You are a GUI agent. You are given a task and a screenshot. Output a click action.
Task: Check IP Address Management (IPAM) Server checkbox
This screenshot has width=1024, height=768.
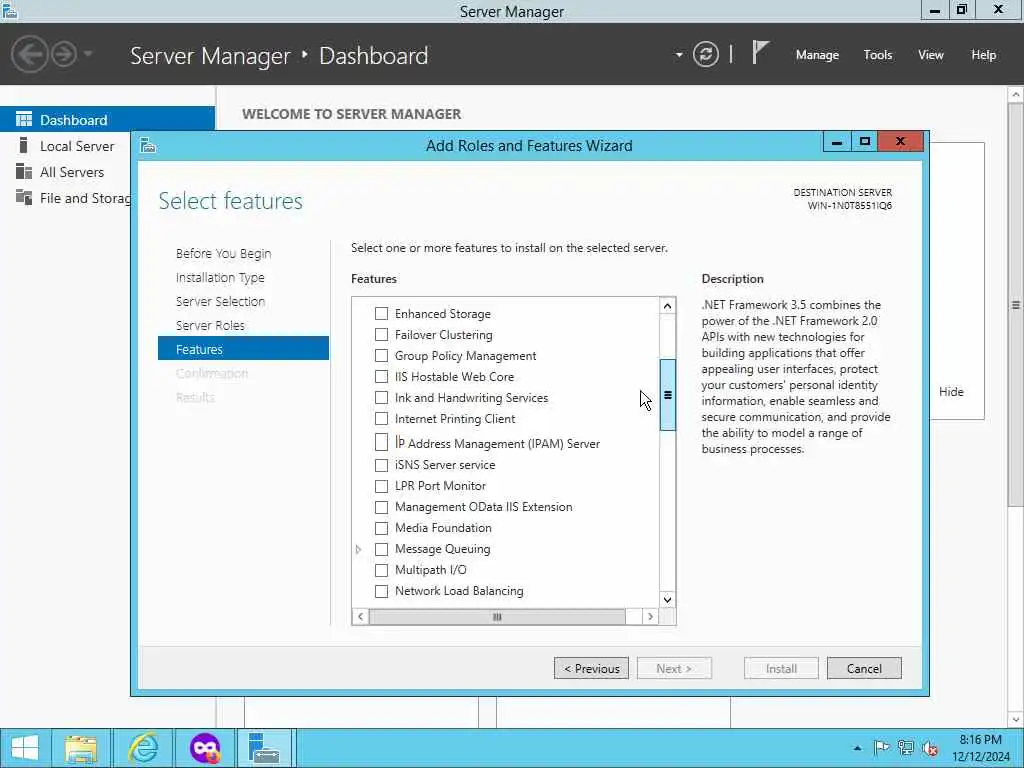[381, 442]
